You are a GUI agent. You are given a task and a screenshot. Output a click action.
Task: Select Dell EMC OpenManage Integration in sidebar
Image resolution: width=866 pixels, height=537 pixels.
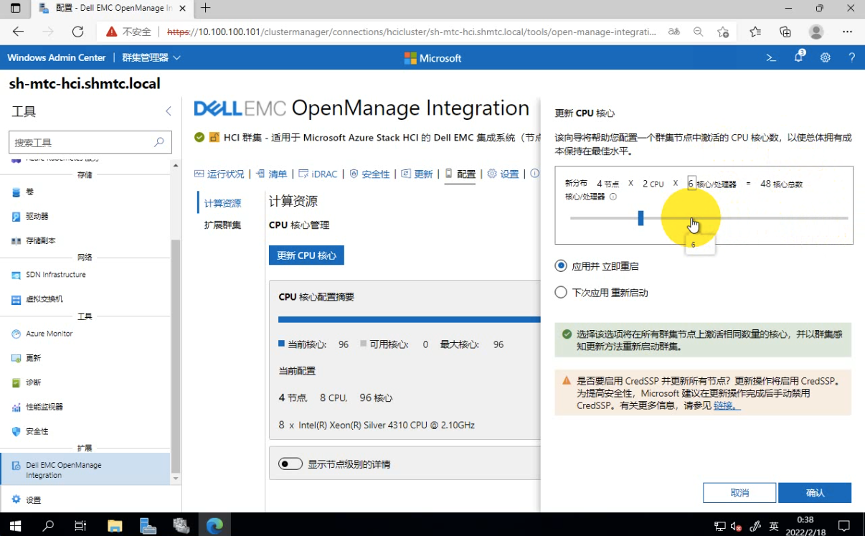pos(85,470)
